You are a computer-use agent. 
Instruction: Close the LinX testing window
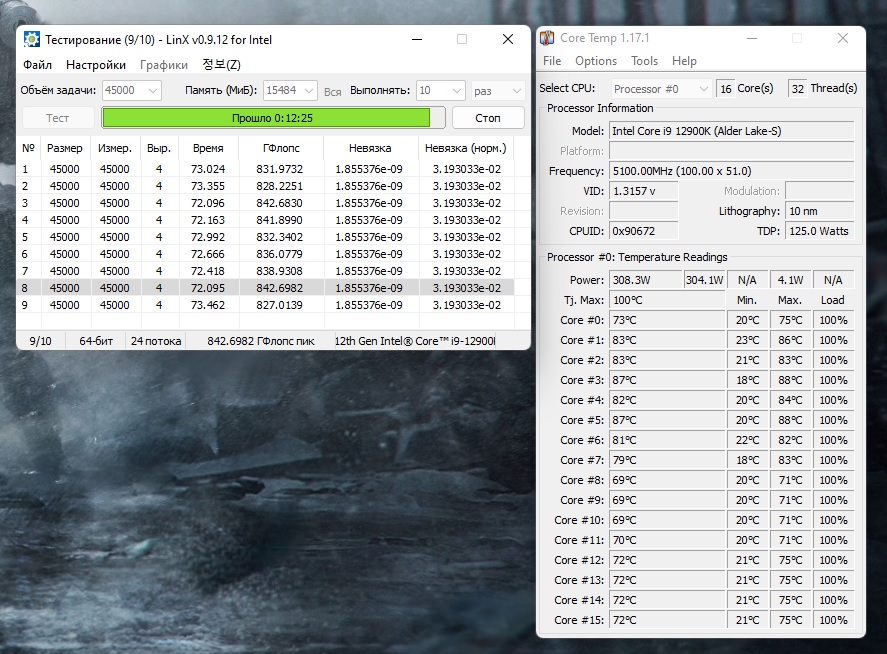click(507, 40)
